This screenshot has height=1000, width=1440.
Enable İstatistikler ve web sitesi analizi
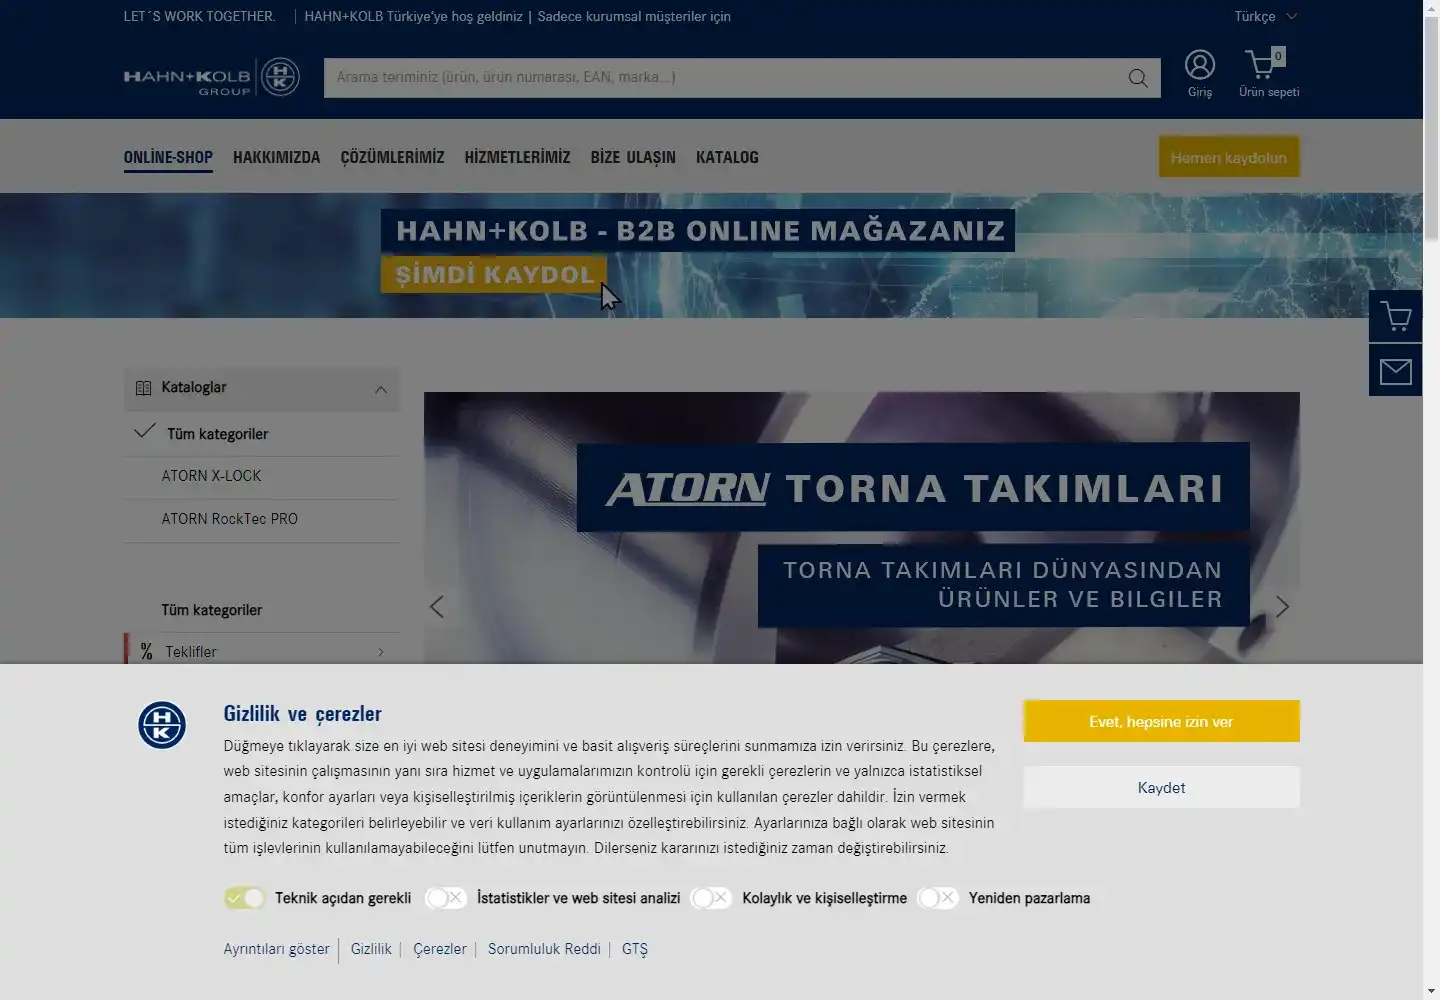click(x=446, y=898)
